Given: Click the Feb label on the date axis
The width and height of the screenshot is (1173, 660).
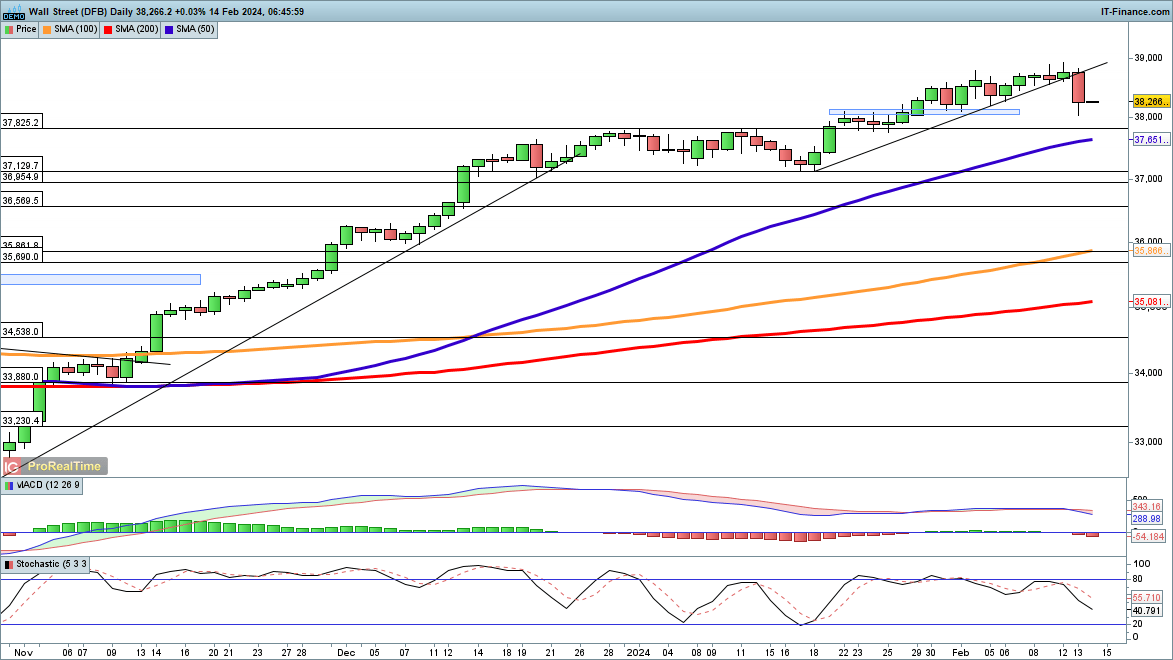Looking at the screenshot, I should click(961, 653).
